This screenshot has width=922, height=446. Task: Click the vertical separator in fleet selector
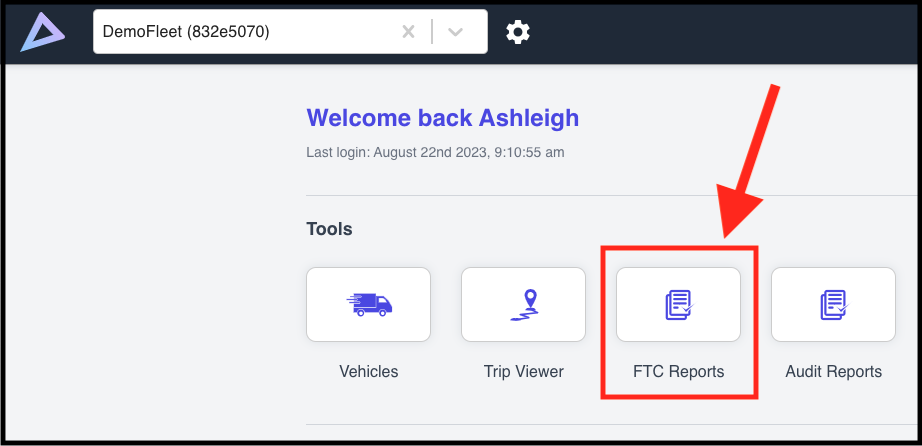coord(432,32)
